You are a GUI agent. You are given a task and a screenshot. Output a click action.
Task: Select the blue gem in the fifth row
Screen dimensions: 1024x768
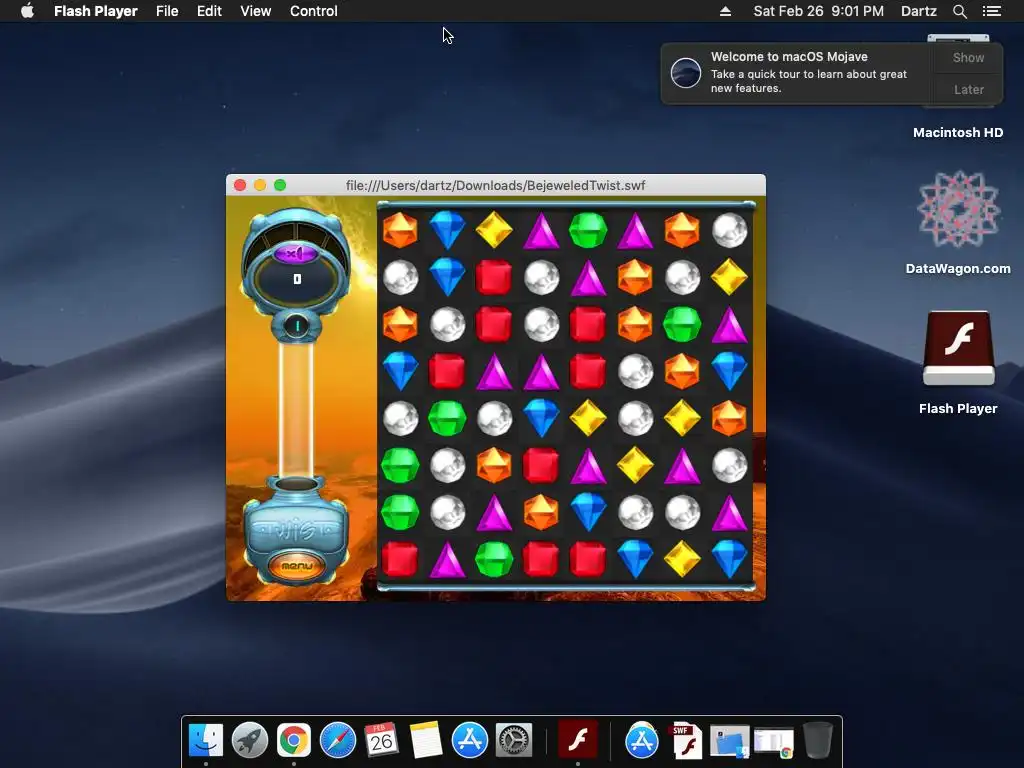(x=541, y=418)
